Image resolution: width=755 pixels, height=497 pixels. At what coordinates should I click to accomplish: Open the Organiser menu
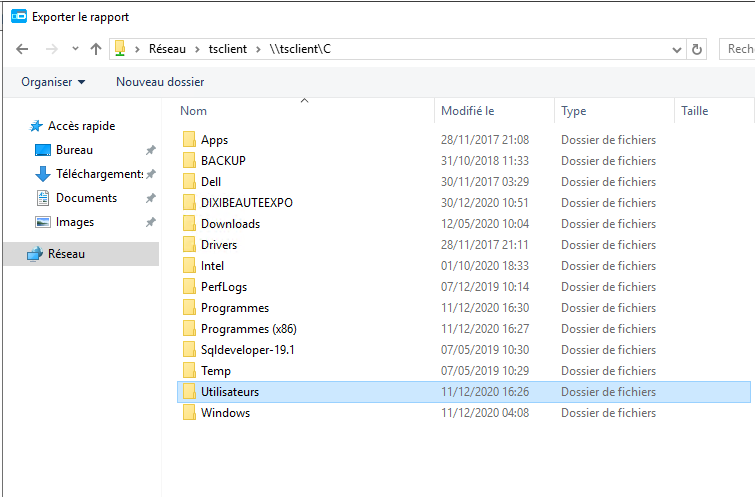pyautogui.click(x=53, y=82)
